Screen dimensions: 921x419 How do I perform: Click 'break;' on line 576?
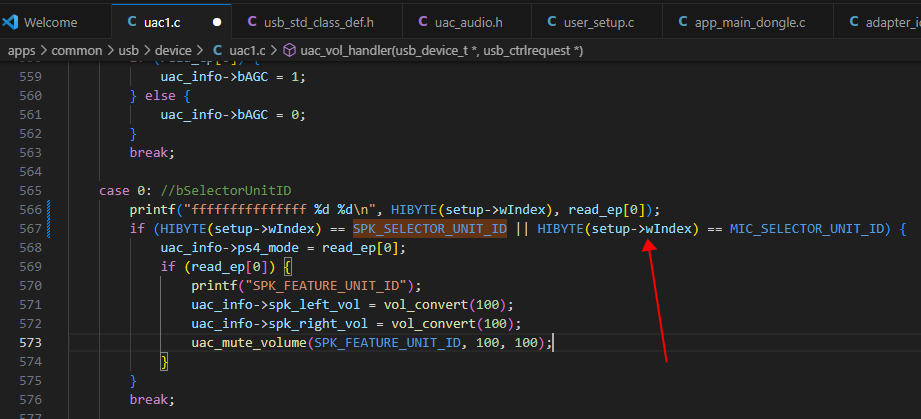tap(152, 400)
